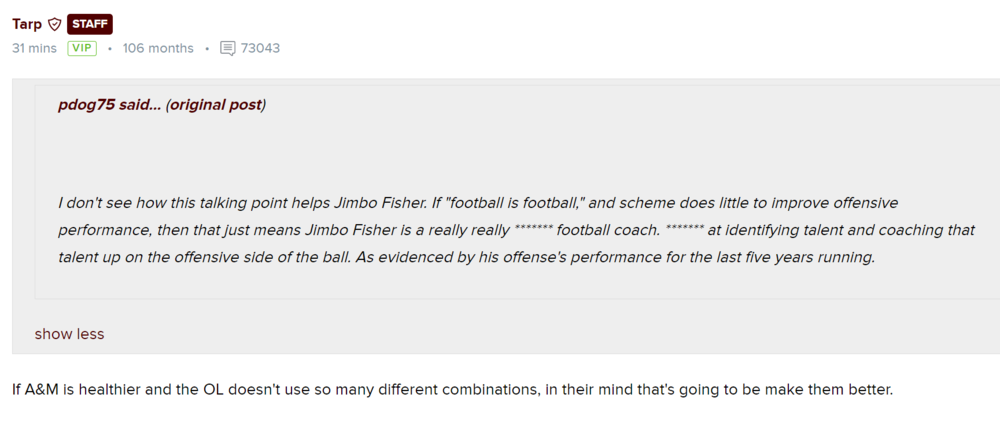Click the green VIP badge
Screen dimensions: 1000x424
82,48
